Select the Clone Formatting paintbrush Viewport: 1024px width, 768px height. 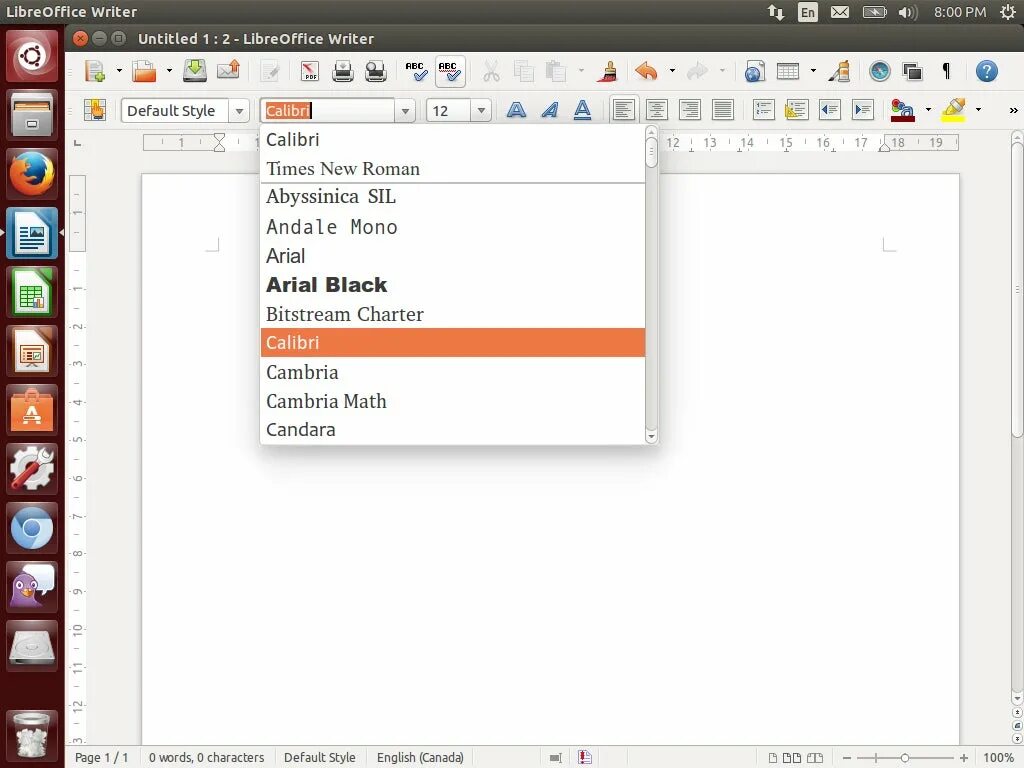[x=608, y=71]
